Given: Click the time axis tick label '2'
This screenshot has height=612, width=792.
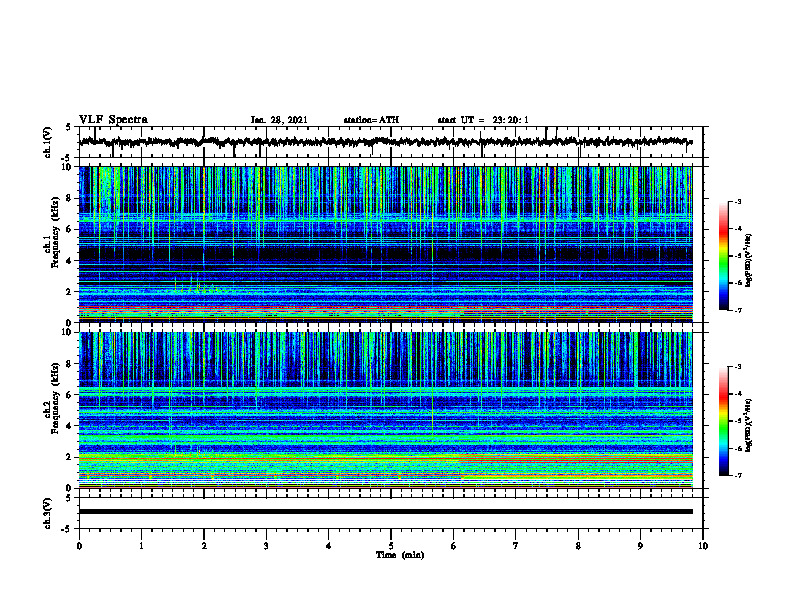Looking at the screenshot, I should pyautogui.click(x=204, y=546).
